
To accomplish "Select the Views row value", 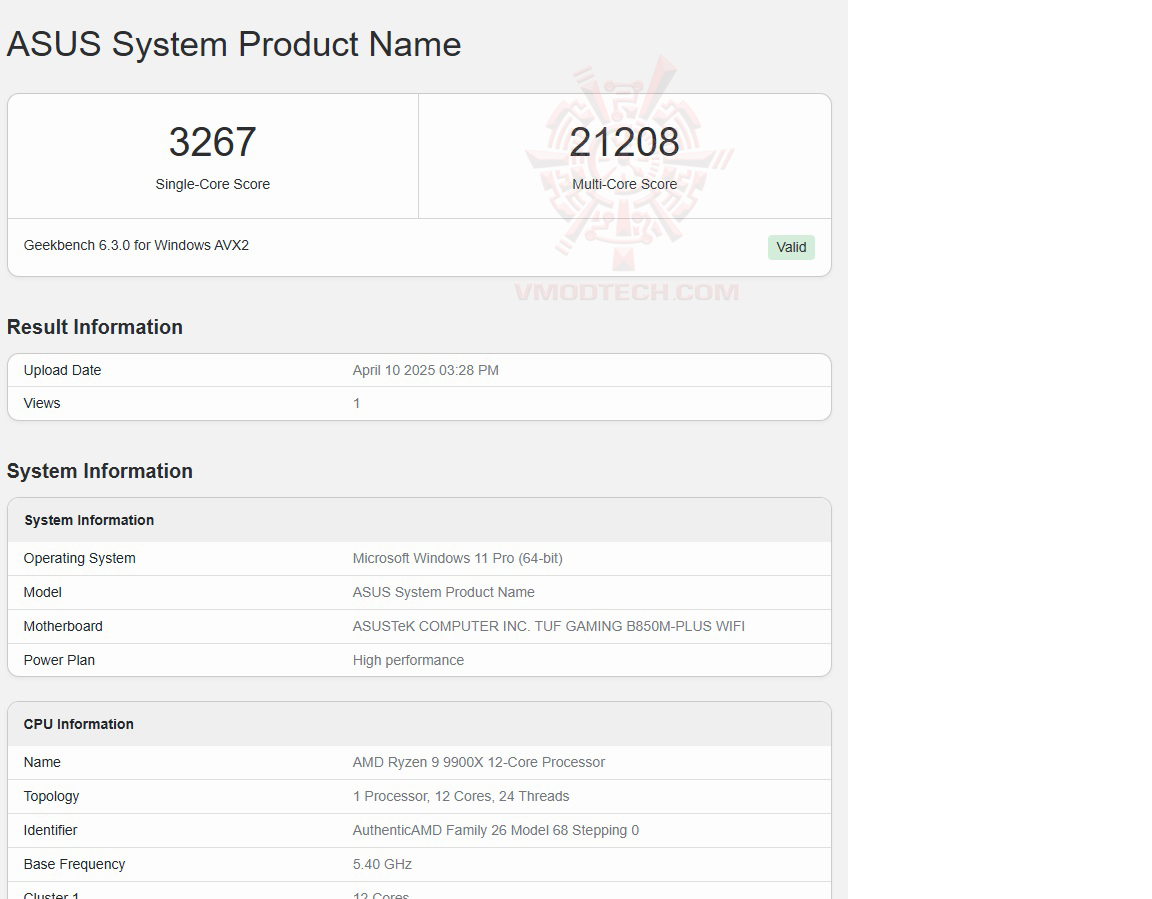I will point(357,403).
